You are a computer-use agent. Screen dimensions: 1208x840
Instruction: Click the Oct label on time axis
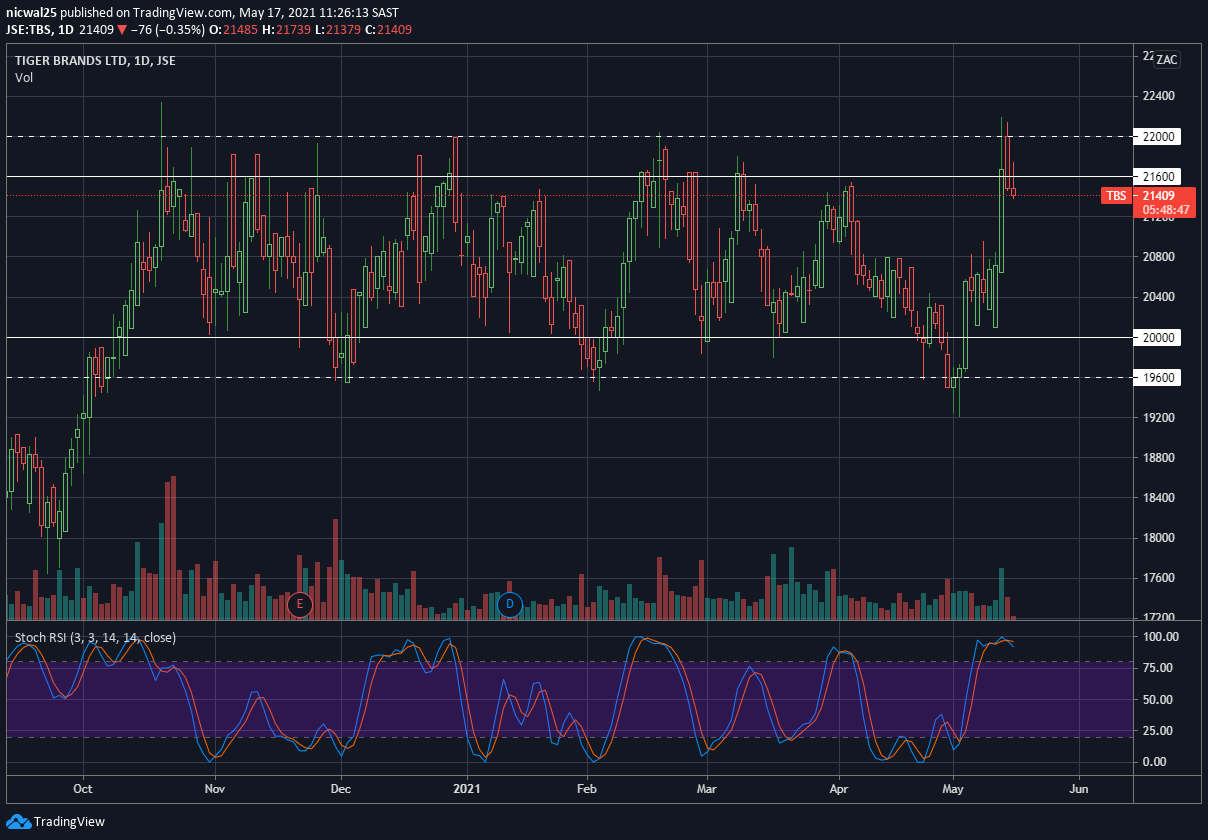[84, 789]
